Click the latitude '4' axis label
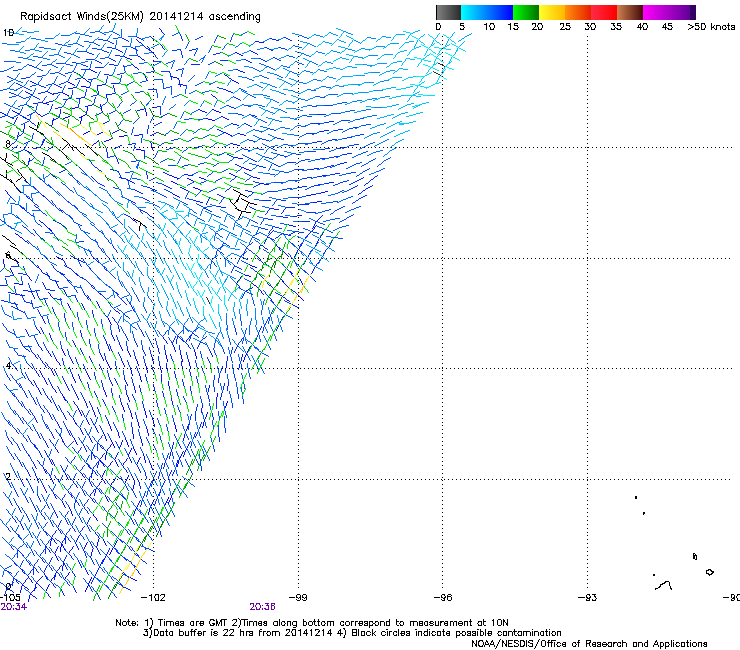Image resolution: width=740 pixels, height=650 pixels. [8, 366]
